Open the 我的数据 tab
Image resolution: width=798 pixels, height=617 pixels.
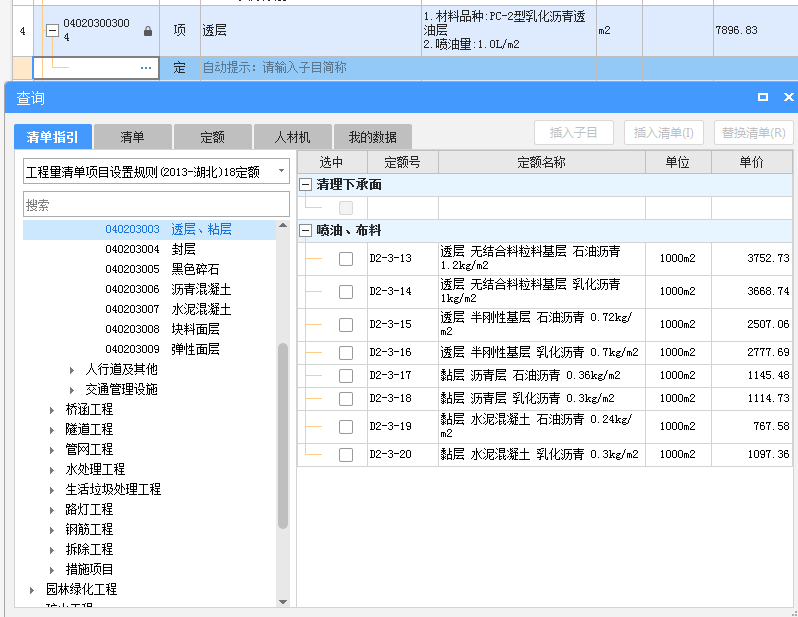(373, 136)
